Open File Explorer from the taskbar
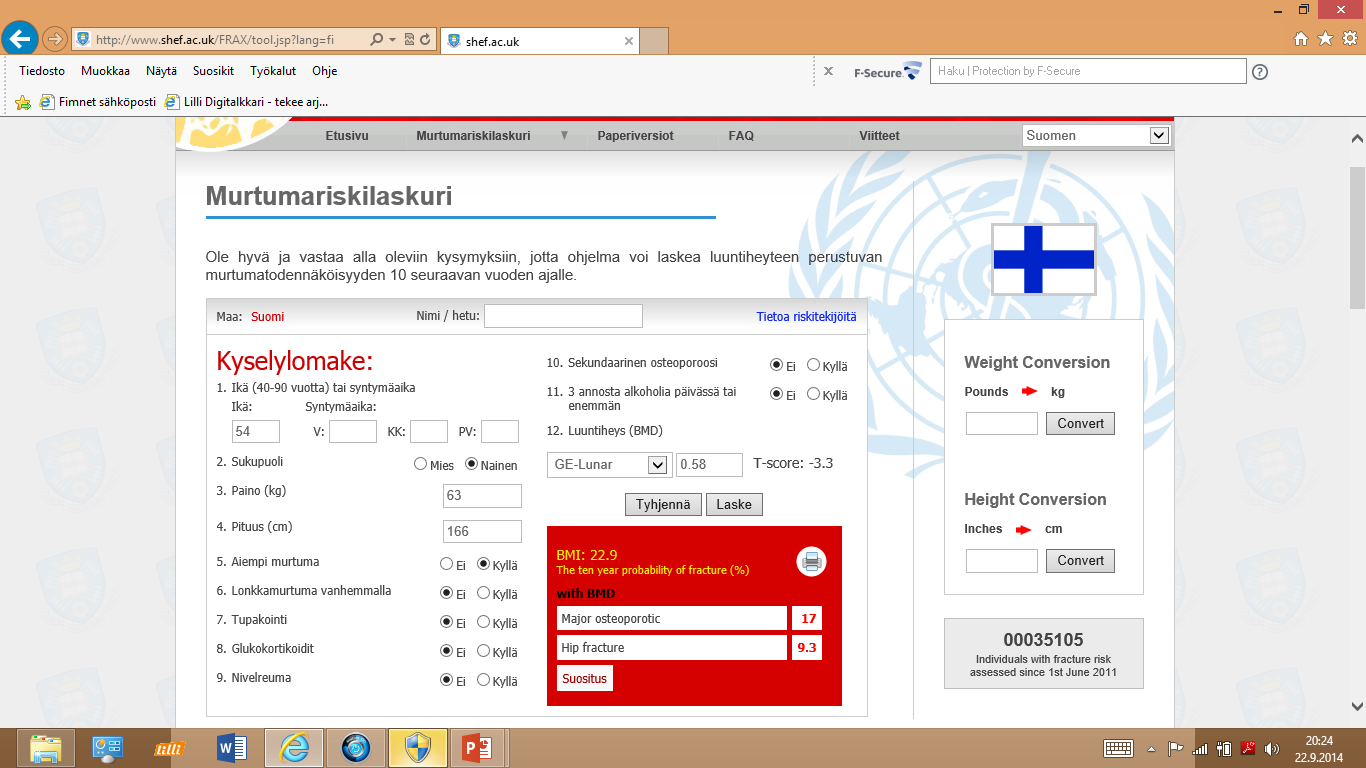Image resolution: width=1366 pixels, height=768 pixels. [46, 747]
